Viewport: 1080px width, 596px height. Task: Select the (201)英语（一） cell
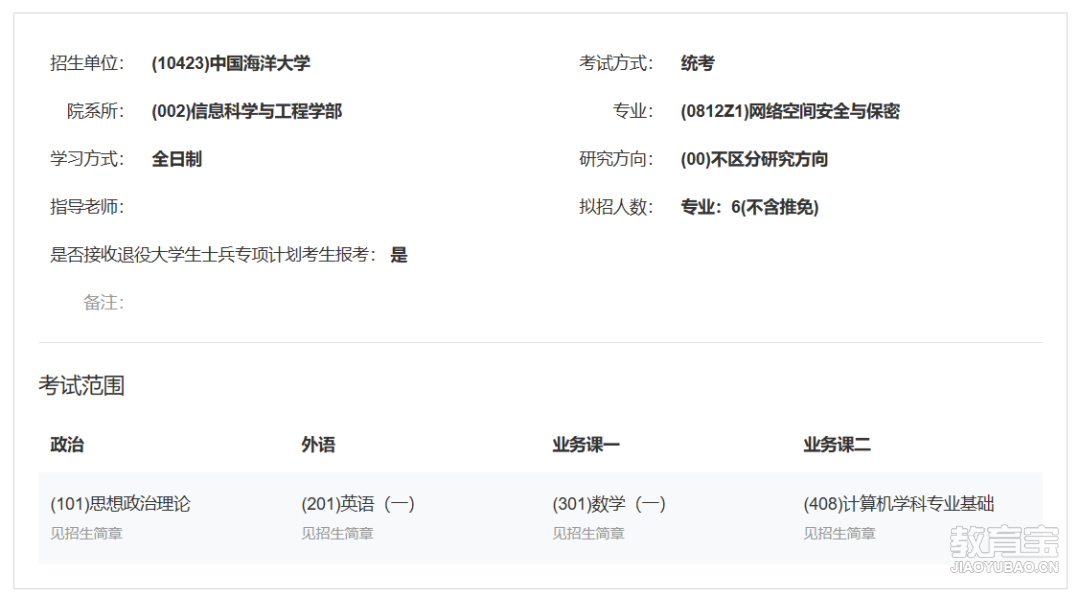tap(358, 504)
